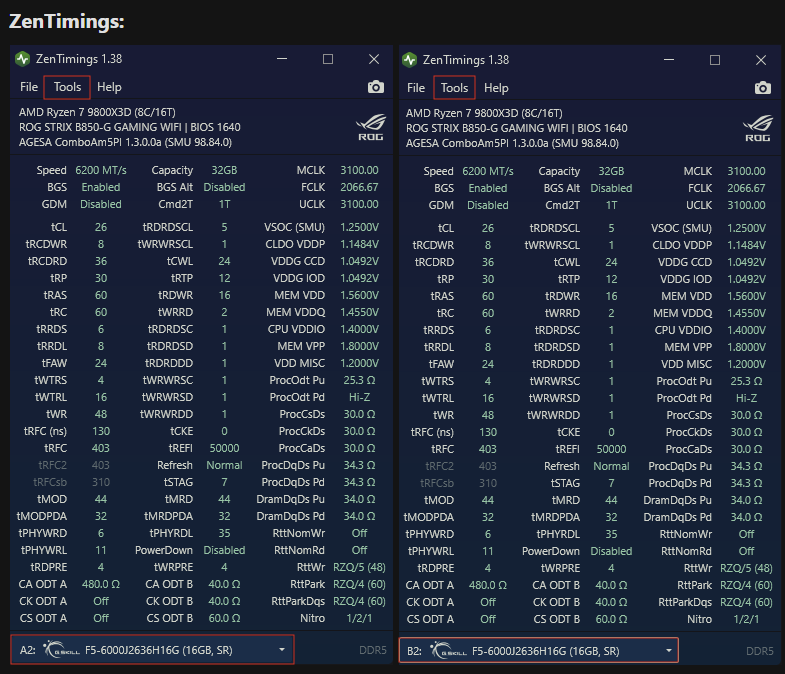This screenshot has height=674, width=785.
Task: Open the Tools menu in left window
Action: coord(67,87)
